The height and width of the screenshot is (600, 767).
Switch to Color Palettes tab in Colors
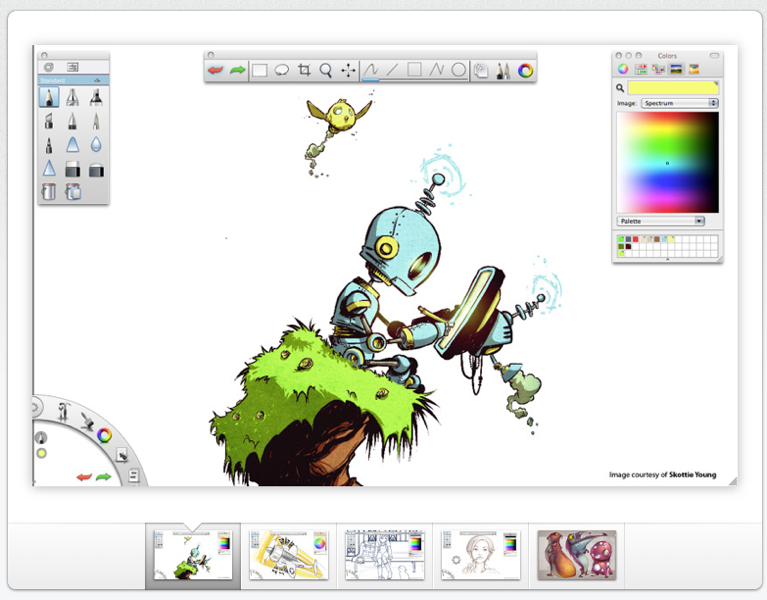(658, 69)
